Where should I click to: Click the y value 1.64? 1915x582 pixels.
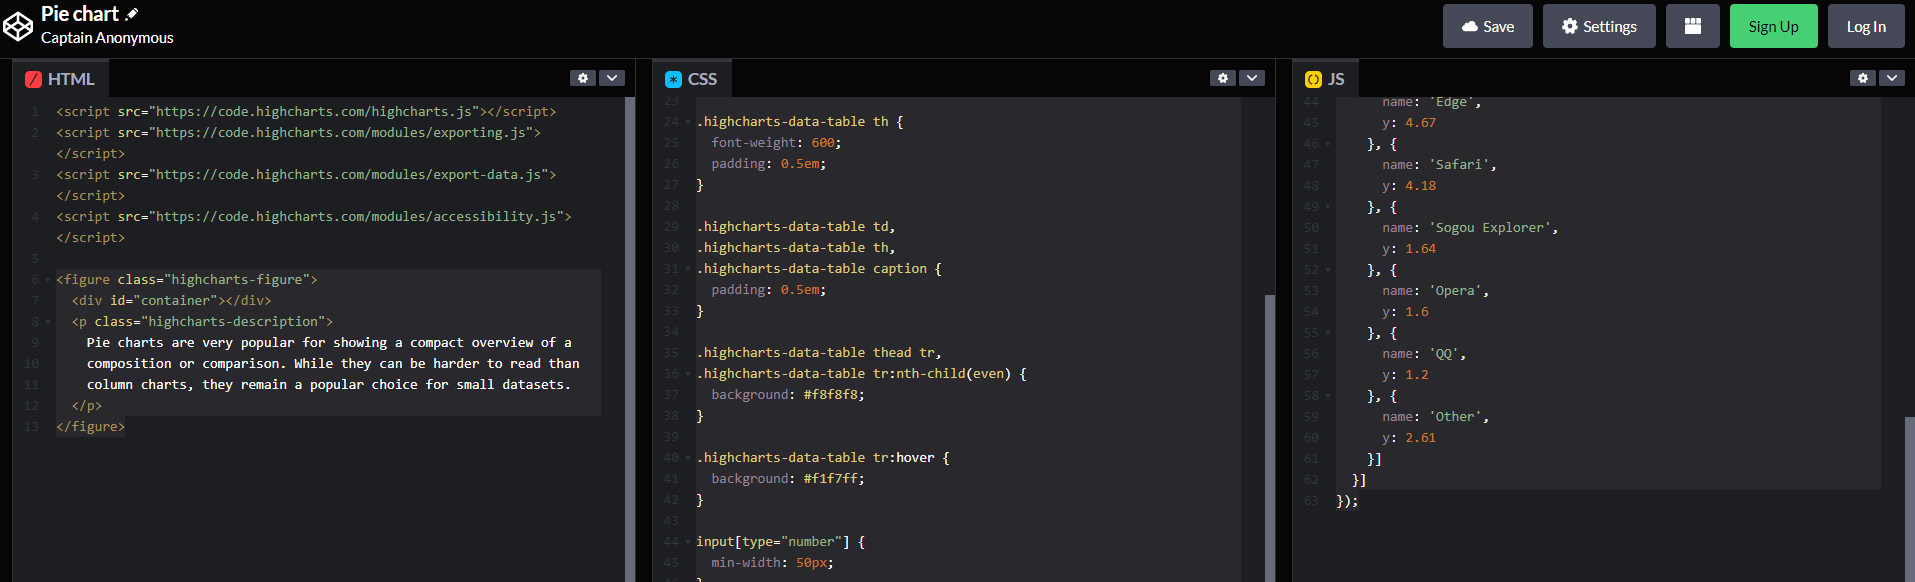(x=1420, y=249)
